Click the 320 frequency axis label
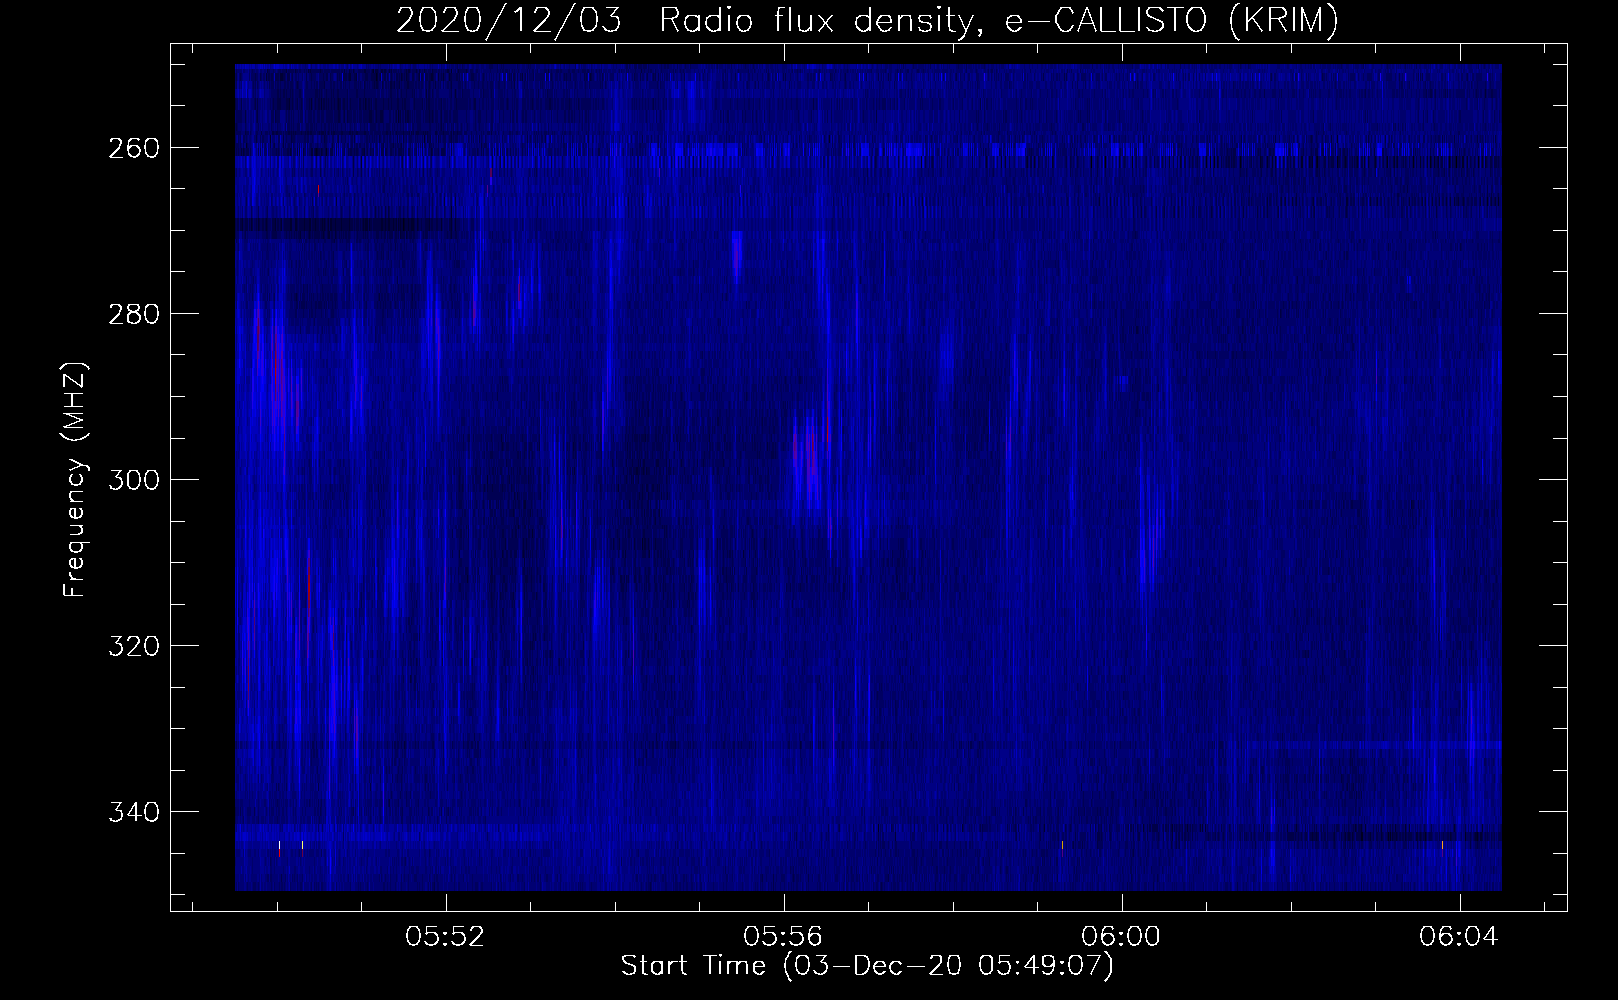 tap(133, 646)
